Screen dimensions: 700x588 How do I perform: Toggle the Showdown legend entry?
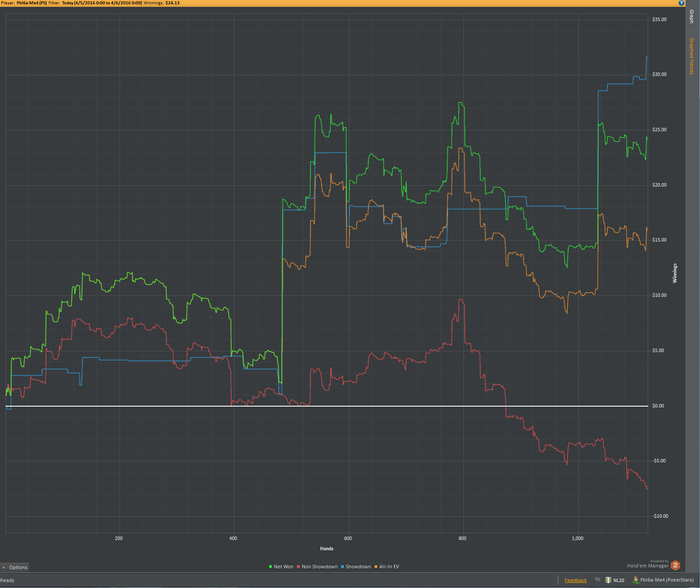(356, 567)
